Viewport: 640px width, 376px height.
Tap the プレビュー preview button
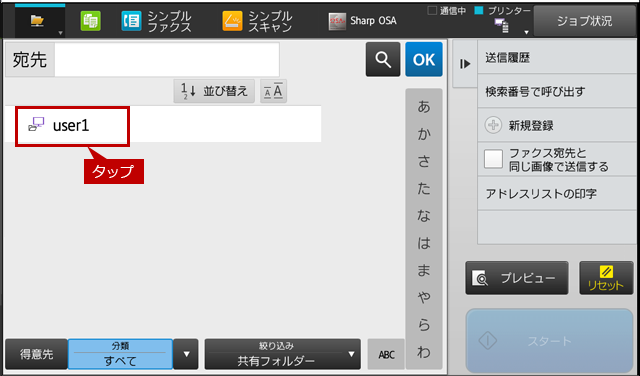(517, 278)
